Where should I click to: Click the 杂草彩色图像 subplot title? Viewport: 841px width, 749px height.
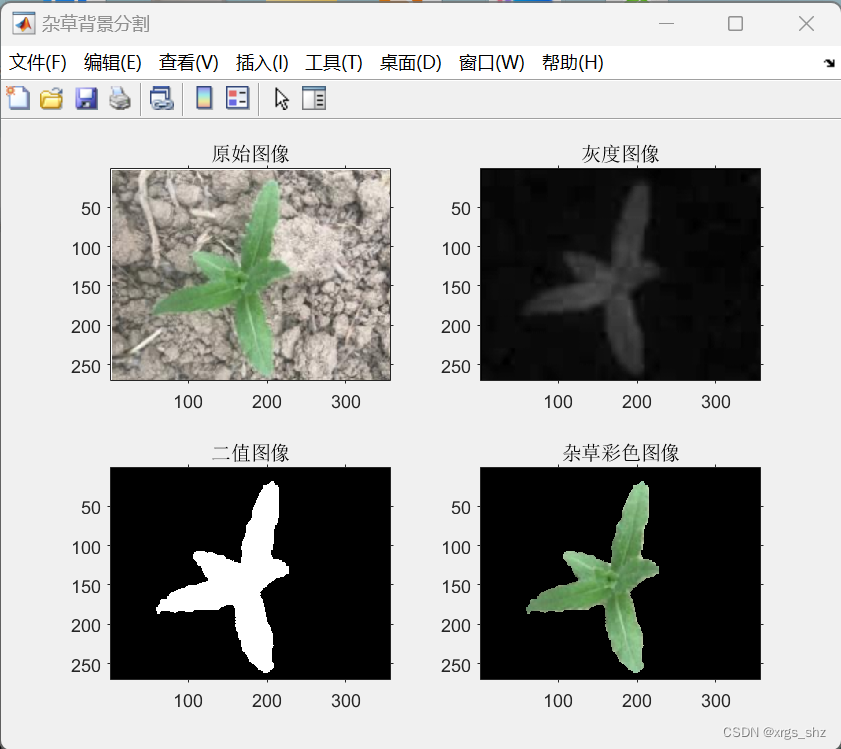click(621, 453)
